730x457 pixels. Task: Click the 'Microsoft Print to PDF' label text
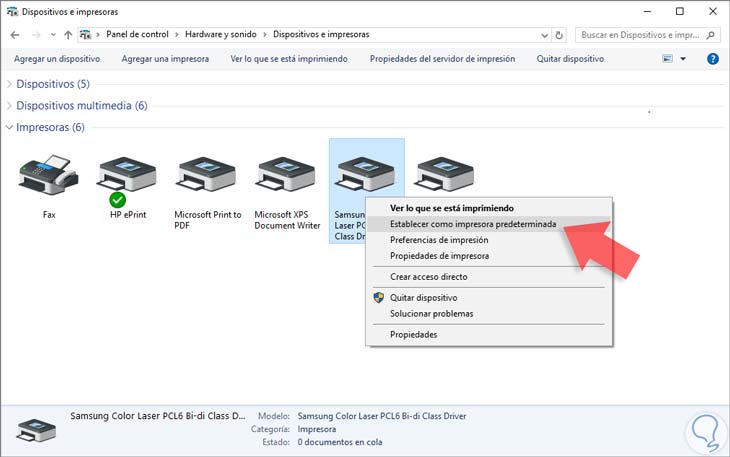pyautogui.click(x=208, y=220)
